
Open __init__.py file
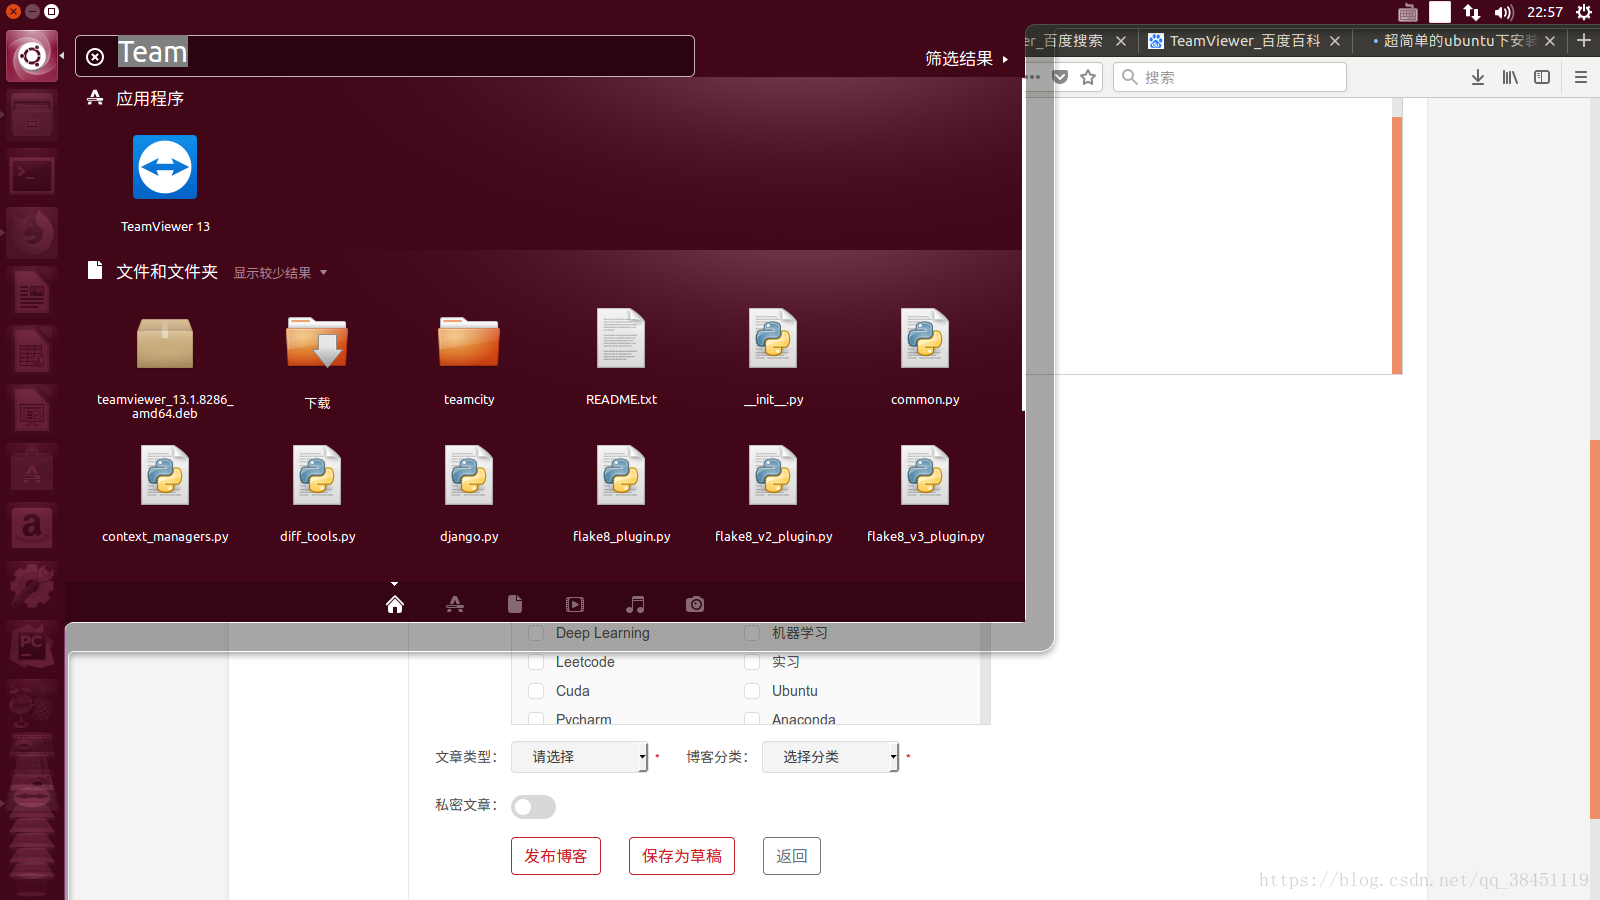pyautogui.click(x=773, y=338)
